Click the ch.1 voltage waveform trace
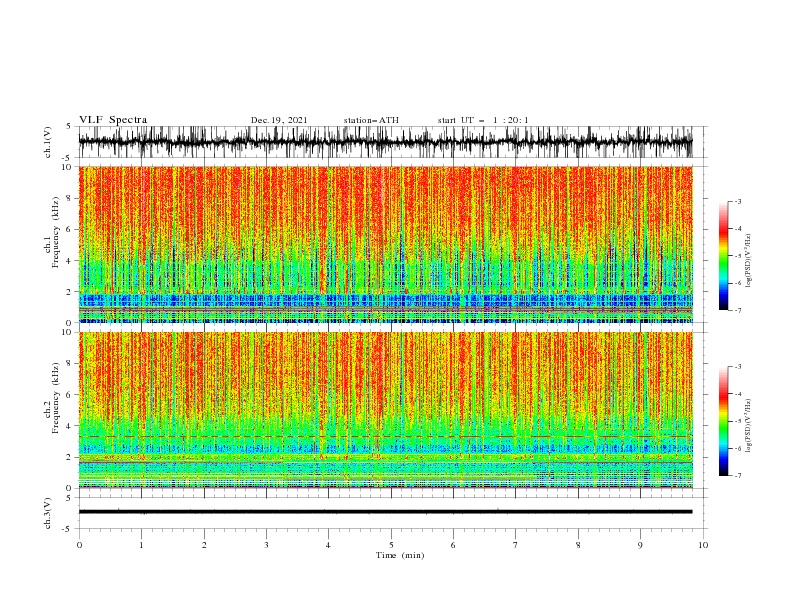 [385, 142]
